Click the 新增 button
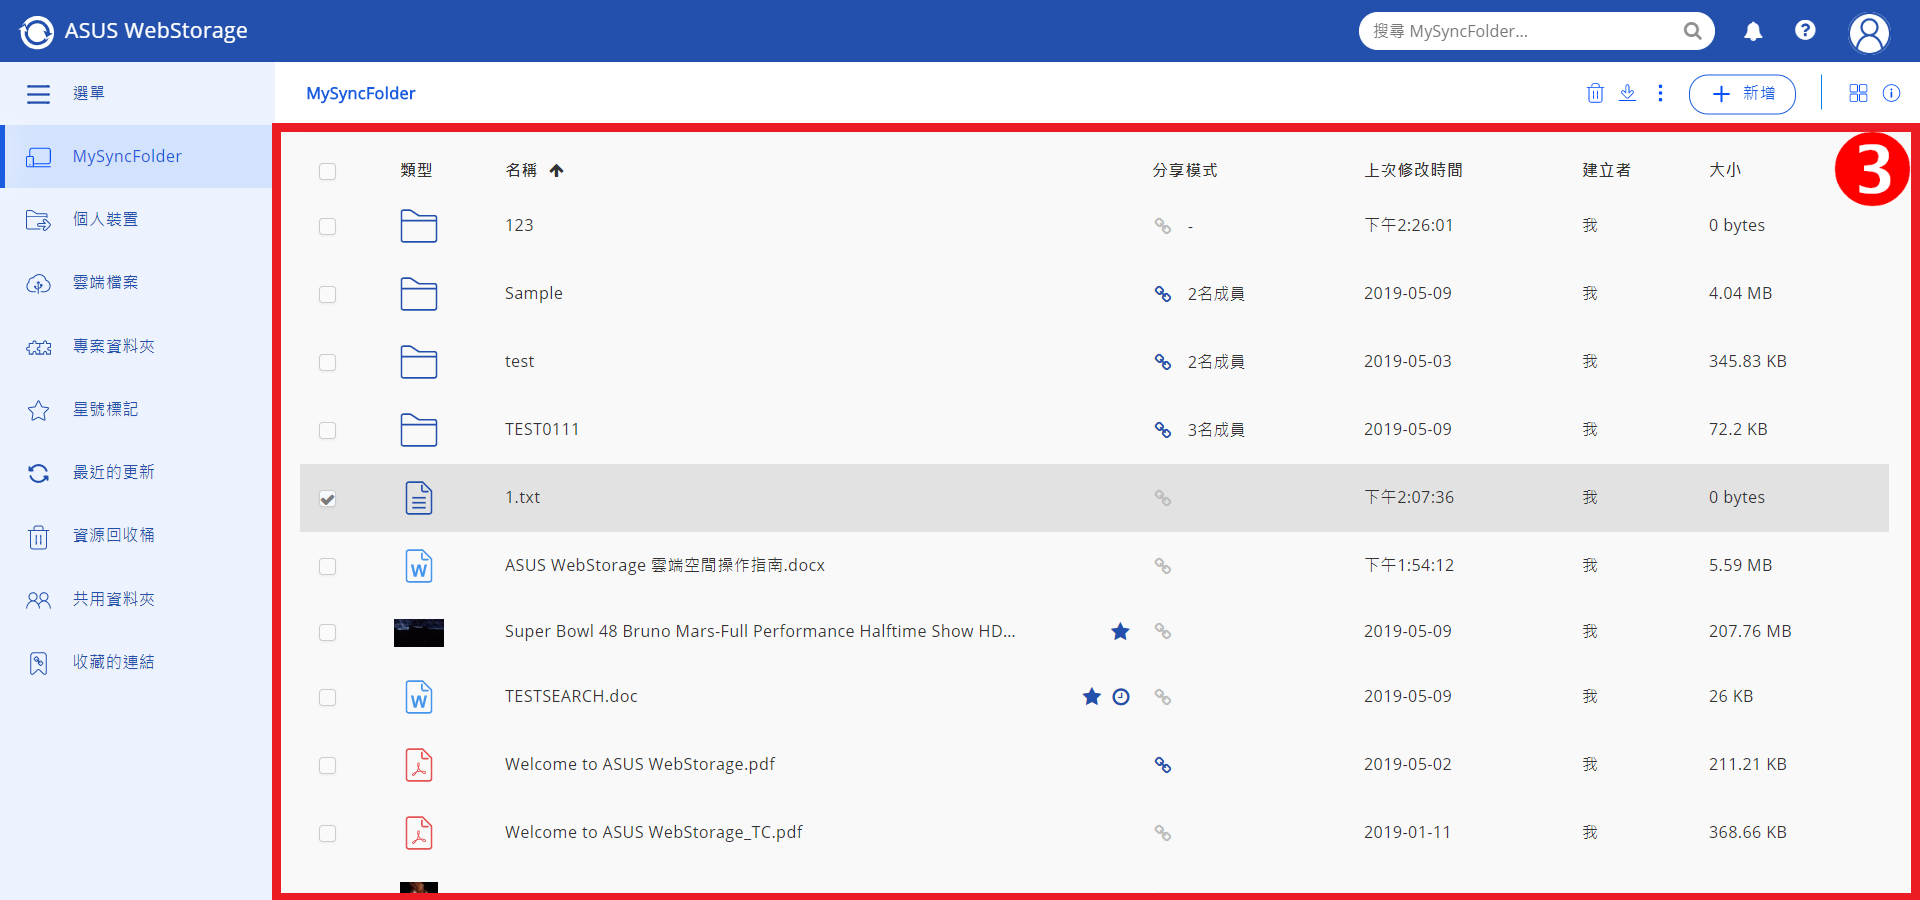 [x=1742, y=94]
